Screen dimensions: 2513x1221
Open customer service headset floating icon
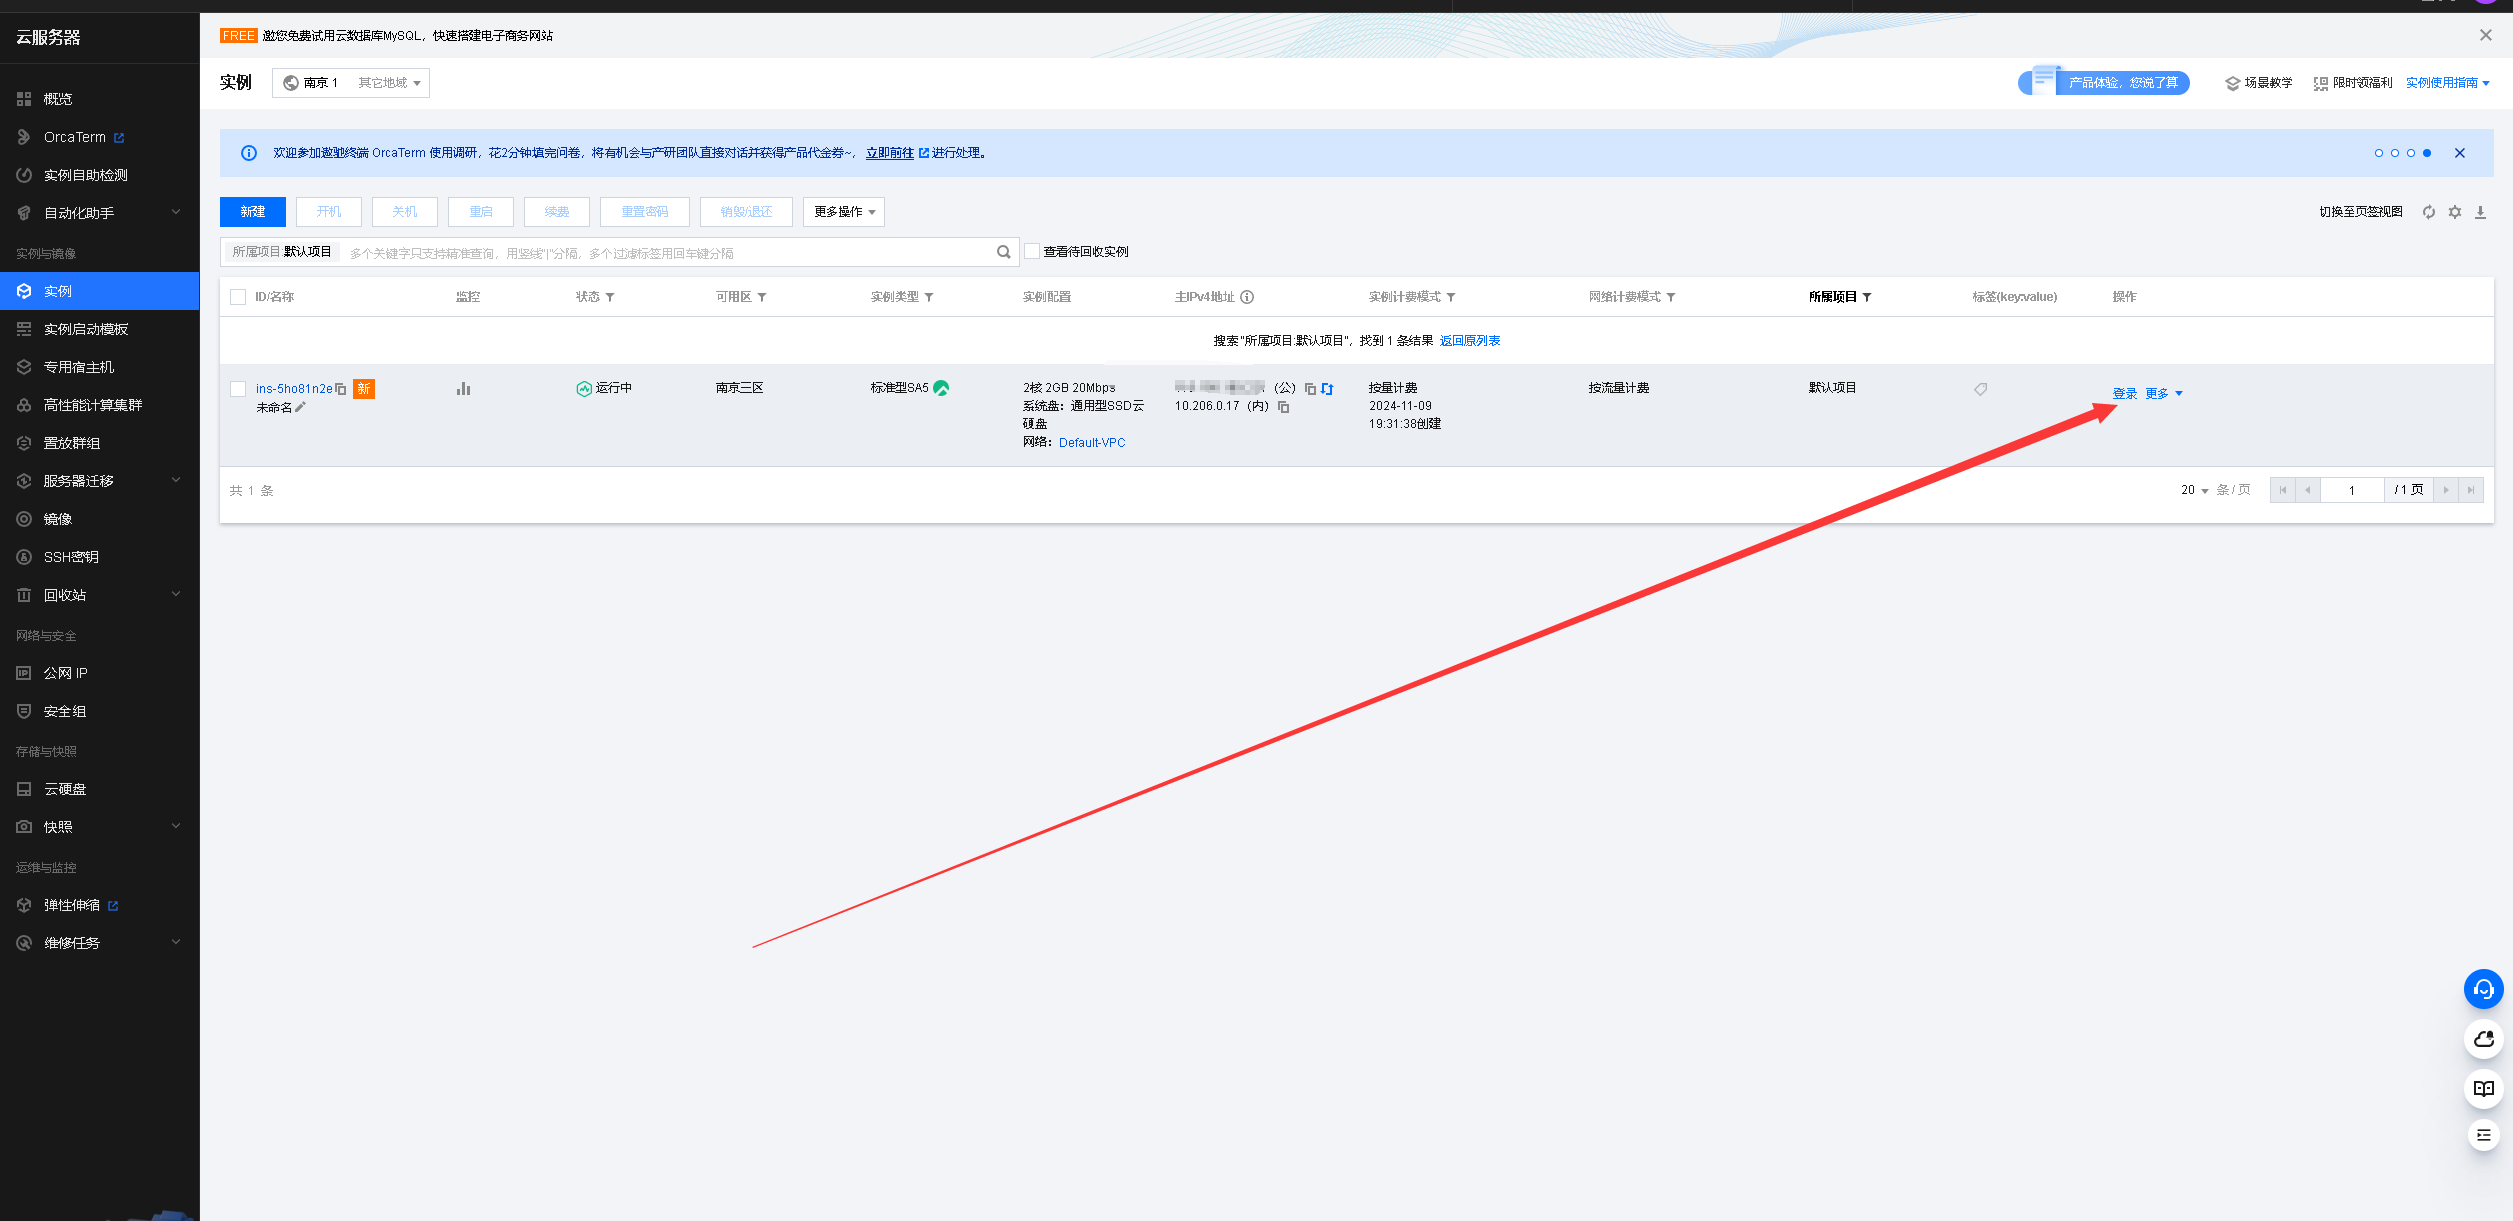click(x=2483, y=990)
